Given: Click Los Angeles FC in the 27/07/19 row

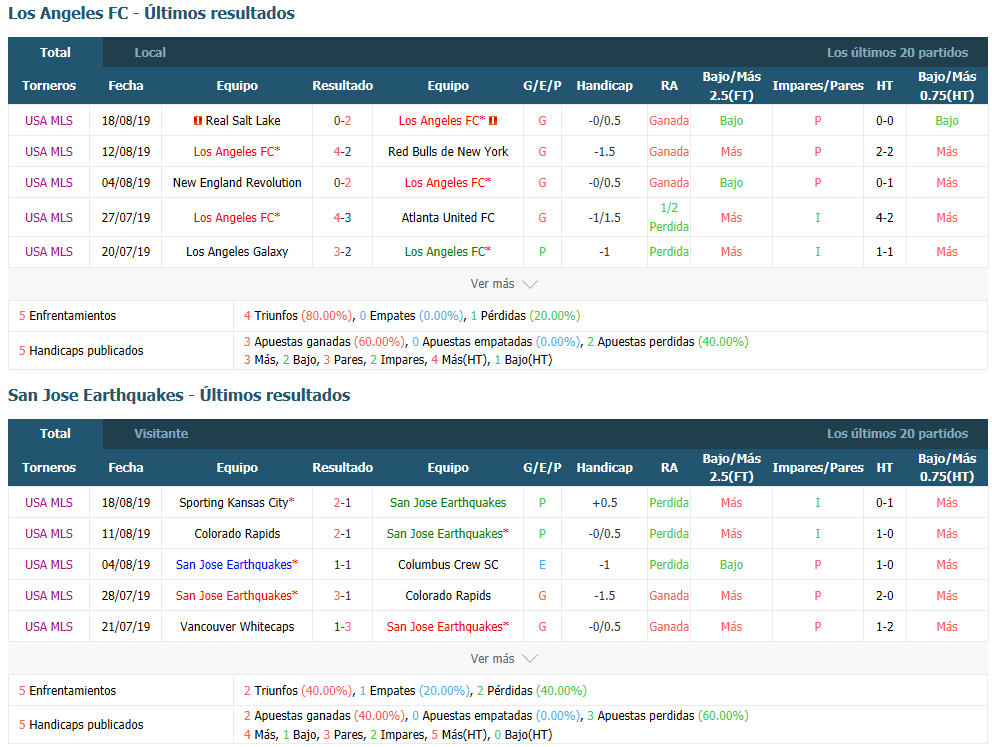Looking at the screenshot, I should (x=234, y=218).
